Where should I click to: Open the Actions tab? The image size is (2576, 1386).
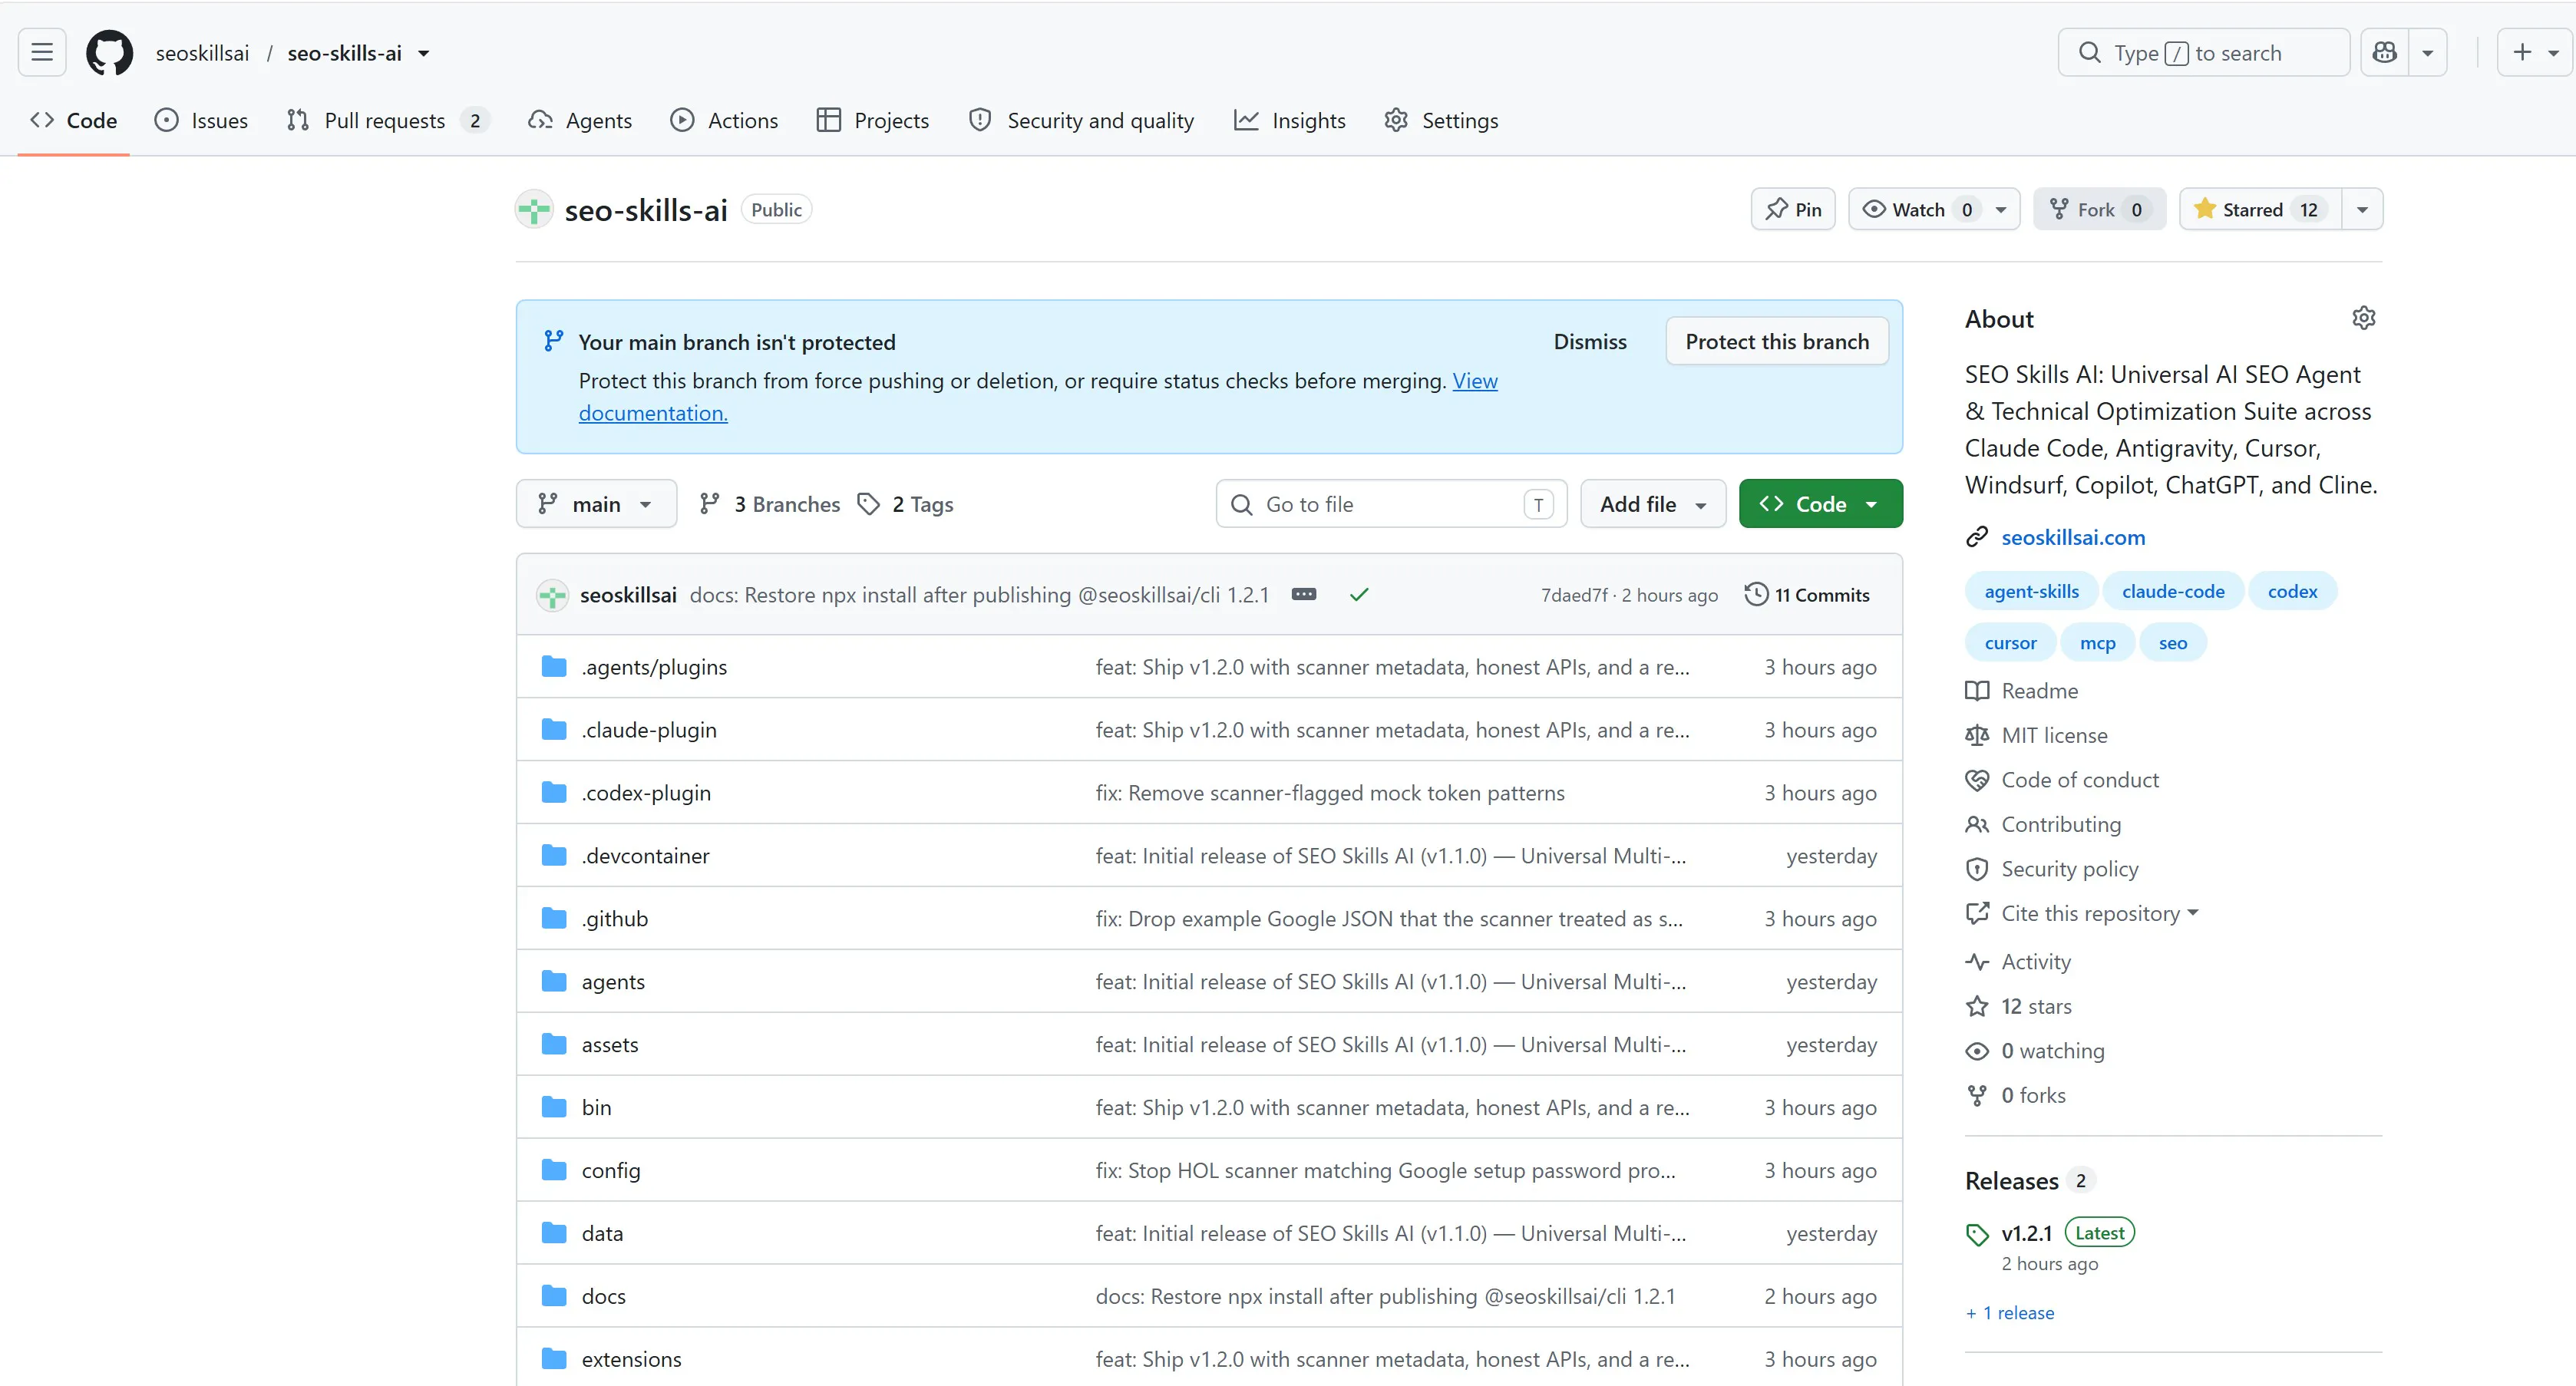tap(724, 120)
